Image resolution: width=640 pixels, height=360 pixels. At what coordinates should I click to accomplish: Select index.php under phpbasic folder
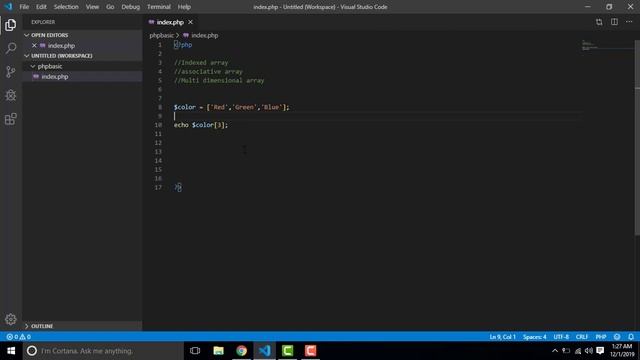[x=82, y=76]
